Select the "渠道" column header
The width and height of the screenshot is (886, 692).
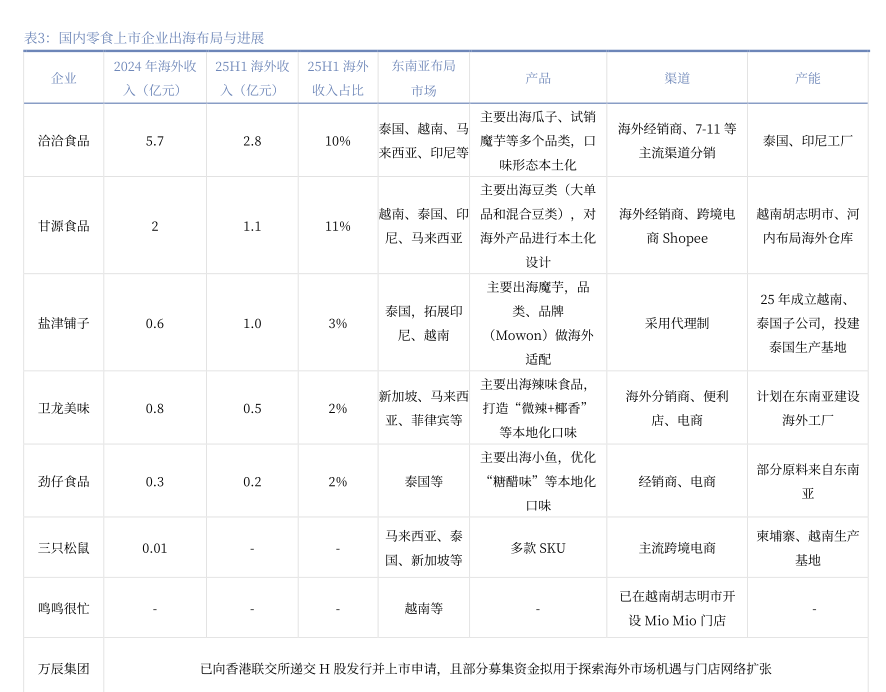677,78
